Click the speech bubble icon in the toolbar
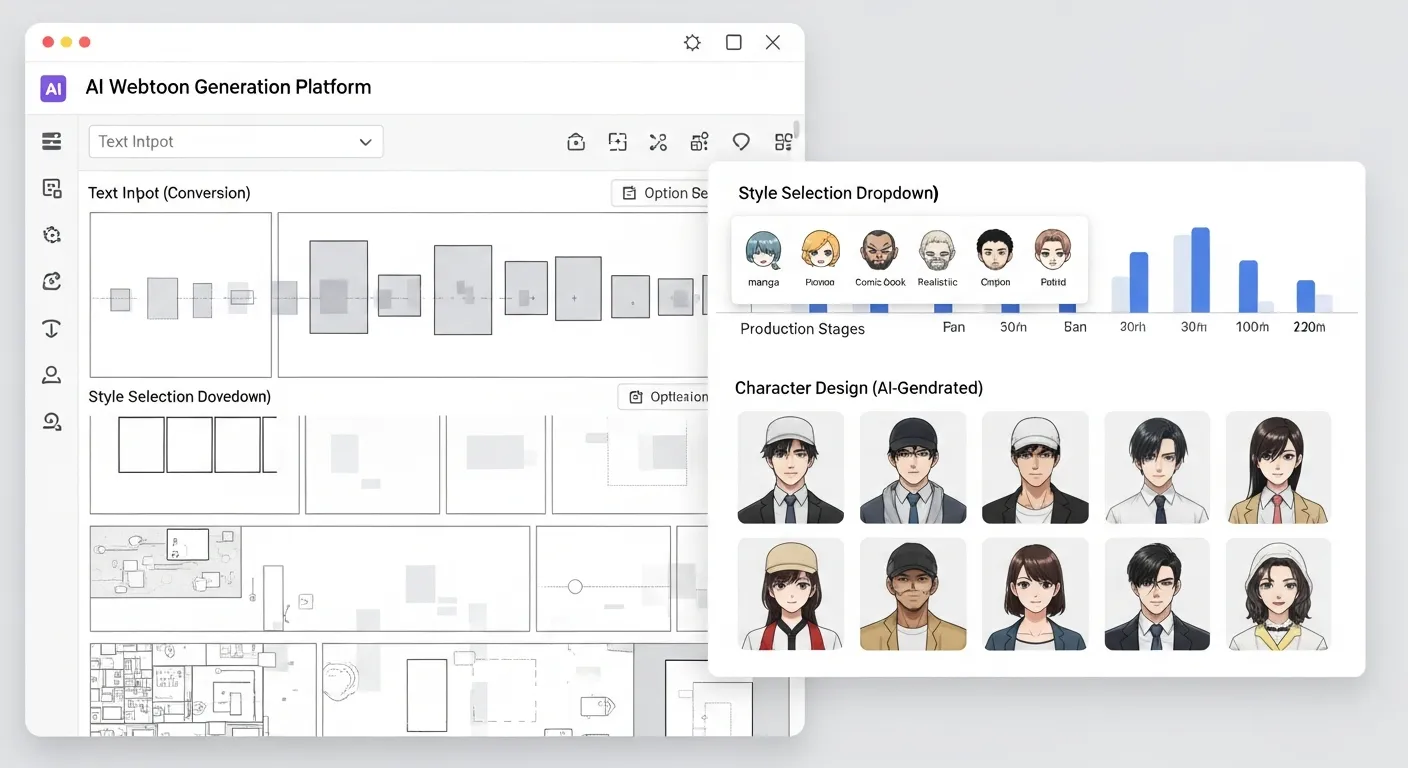 [741, 141]
